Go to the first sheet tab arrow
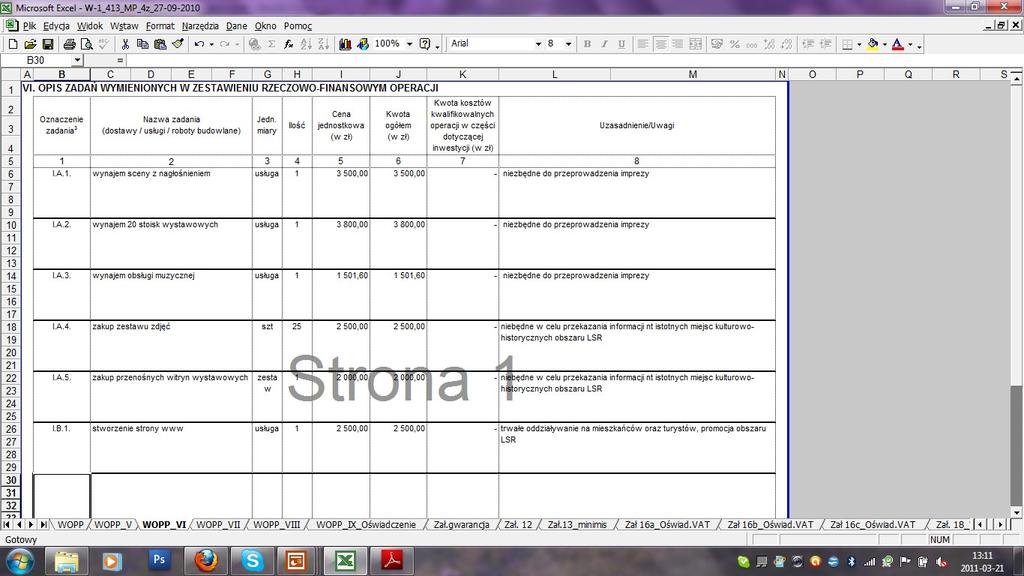The image size is (1024, 576). point(7,524)
